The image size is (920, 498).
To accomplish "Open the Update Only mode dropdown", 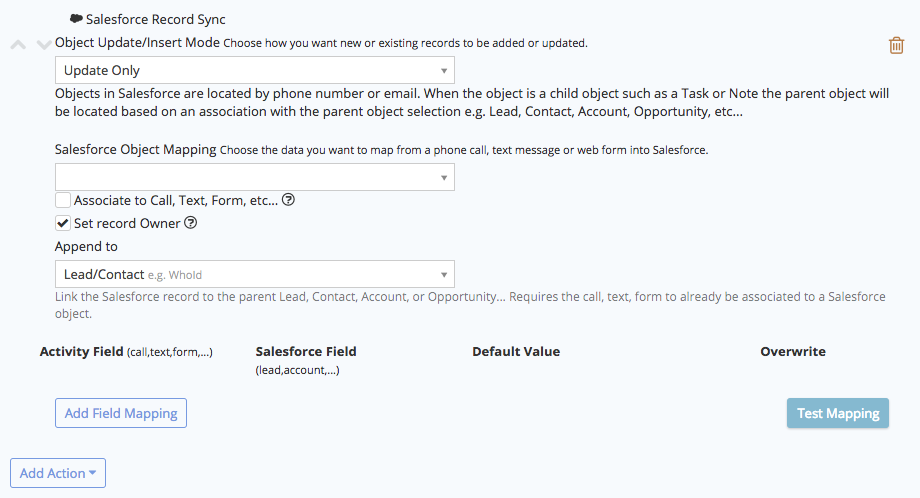I will [x=254, y=70].
